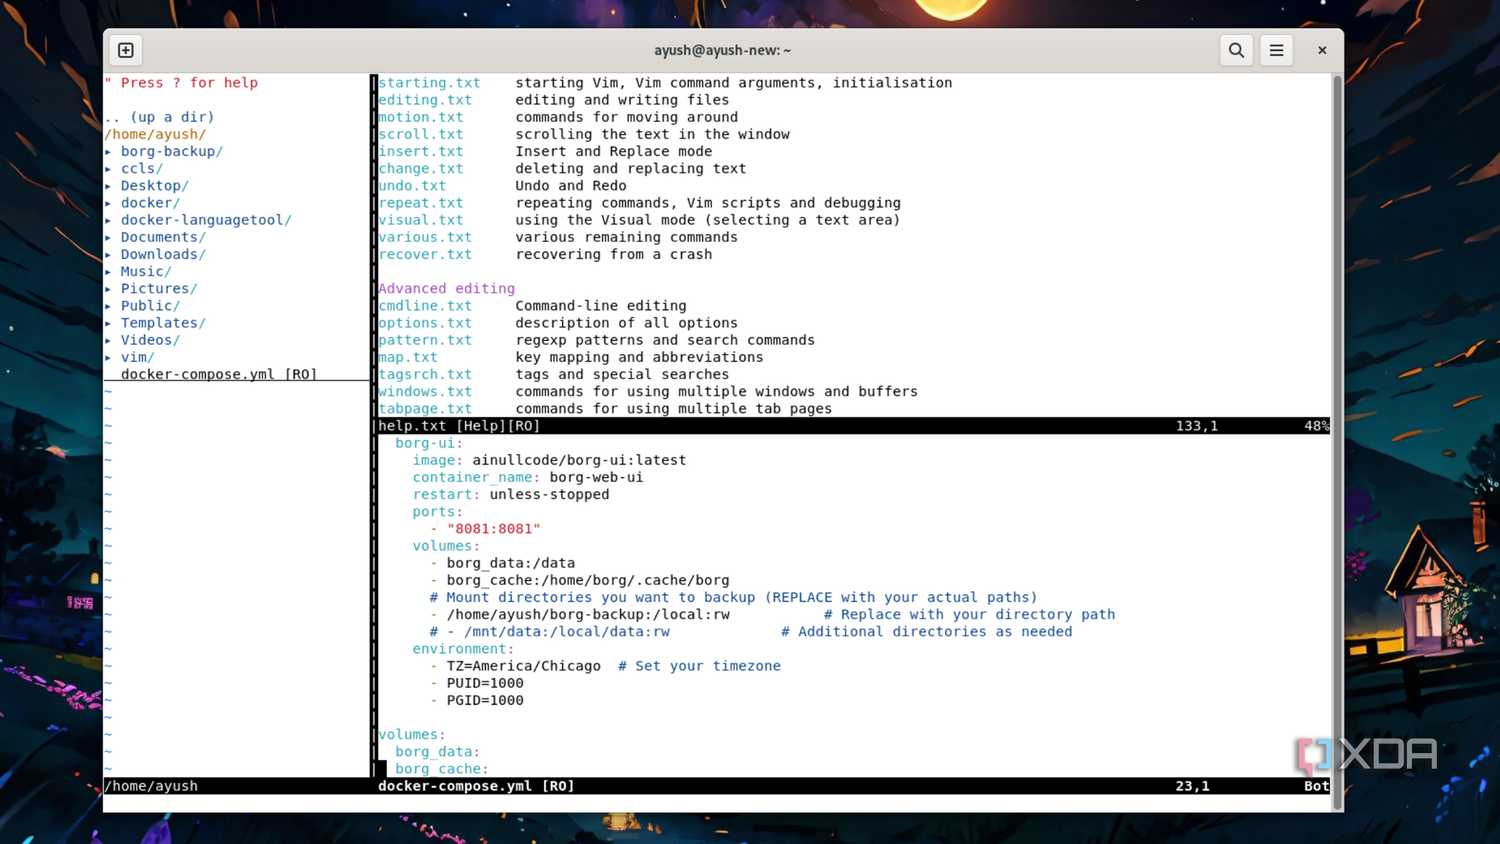Select the Templates/ directory entry
1500x844 pixels.
click(163, 323)
